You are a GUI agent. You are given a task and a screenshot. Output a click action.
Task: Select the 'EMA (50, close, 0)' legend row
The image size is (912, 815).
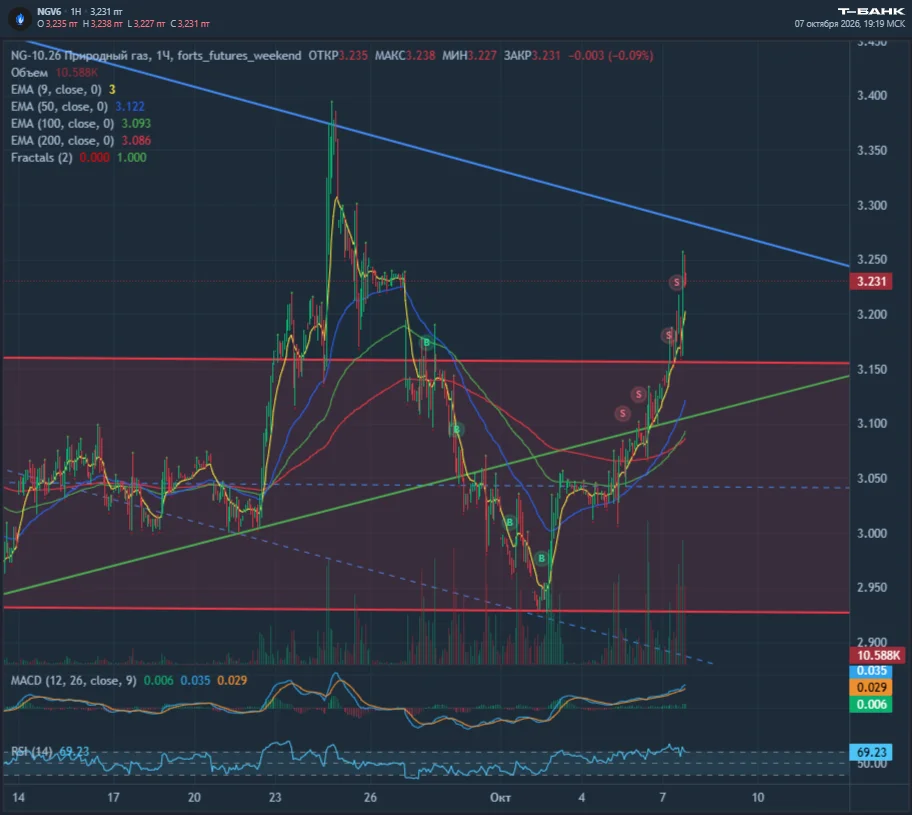[x=77, y=106]
